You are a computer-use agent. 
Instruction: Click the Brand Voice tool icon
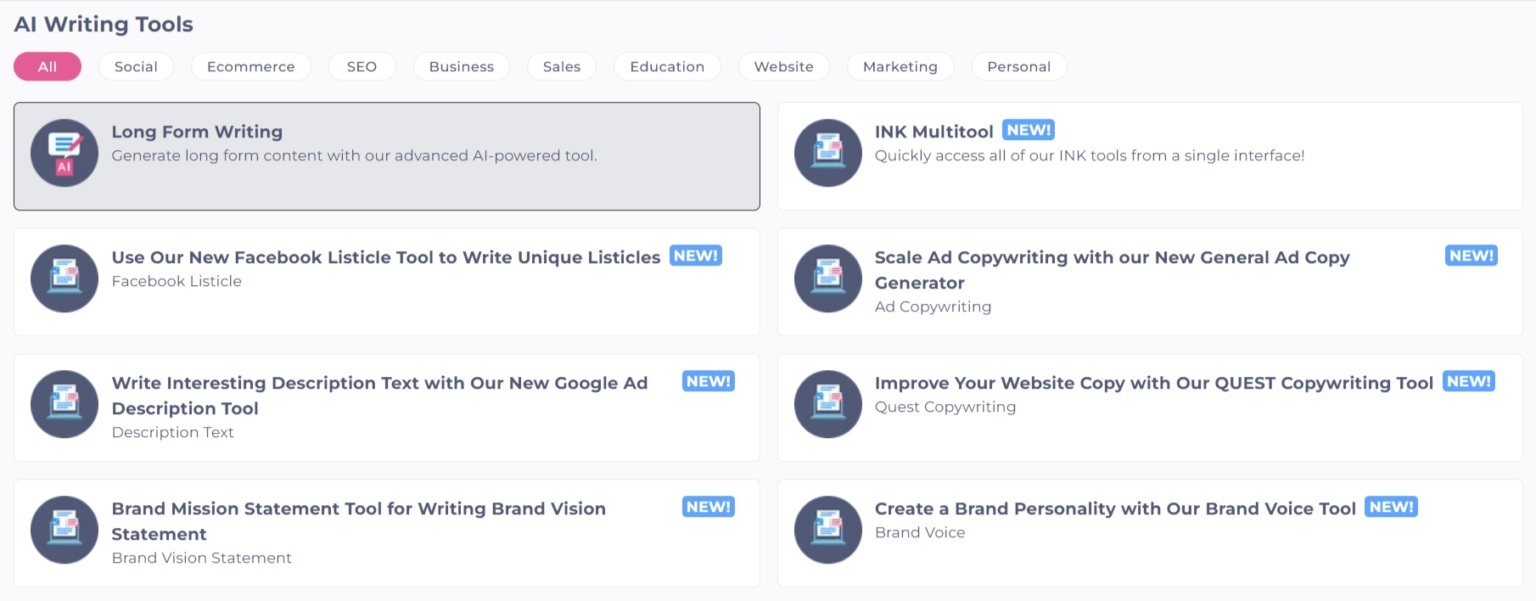828,530
